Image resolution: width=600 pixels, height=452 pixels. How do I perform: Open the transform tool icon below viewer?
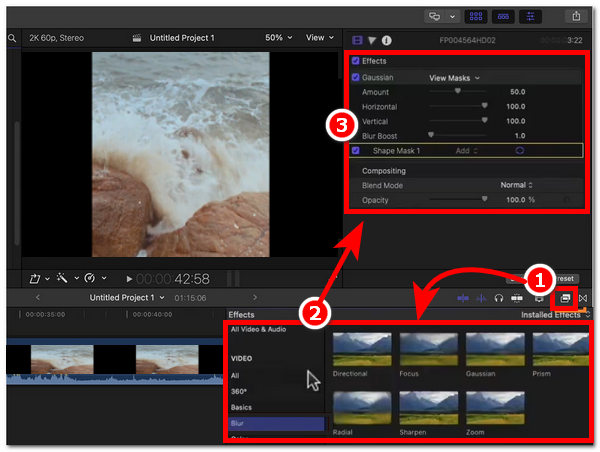(x=35, y=278)
